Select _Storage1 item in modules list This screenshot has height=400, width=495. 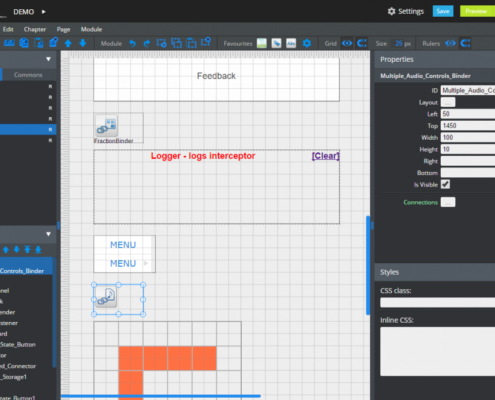(13, 377)
